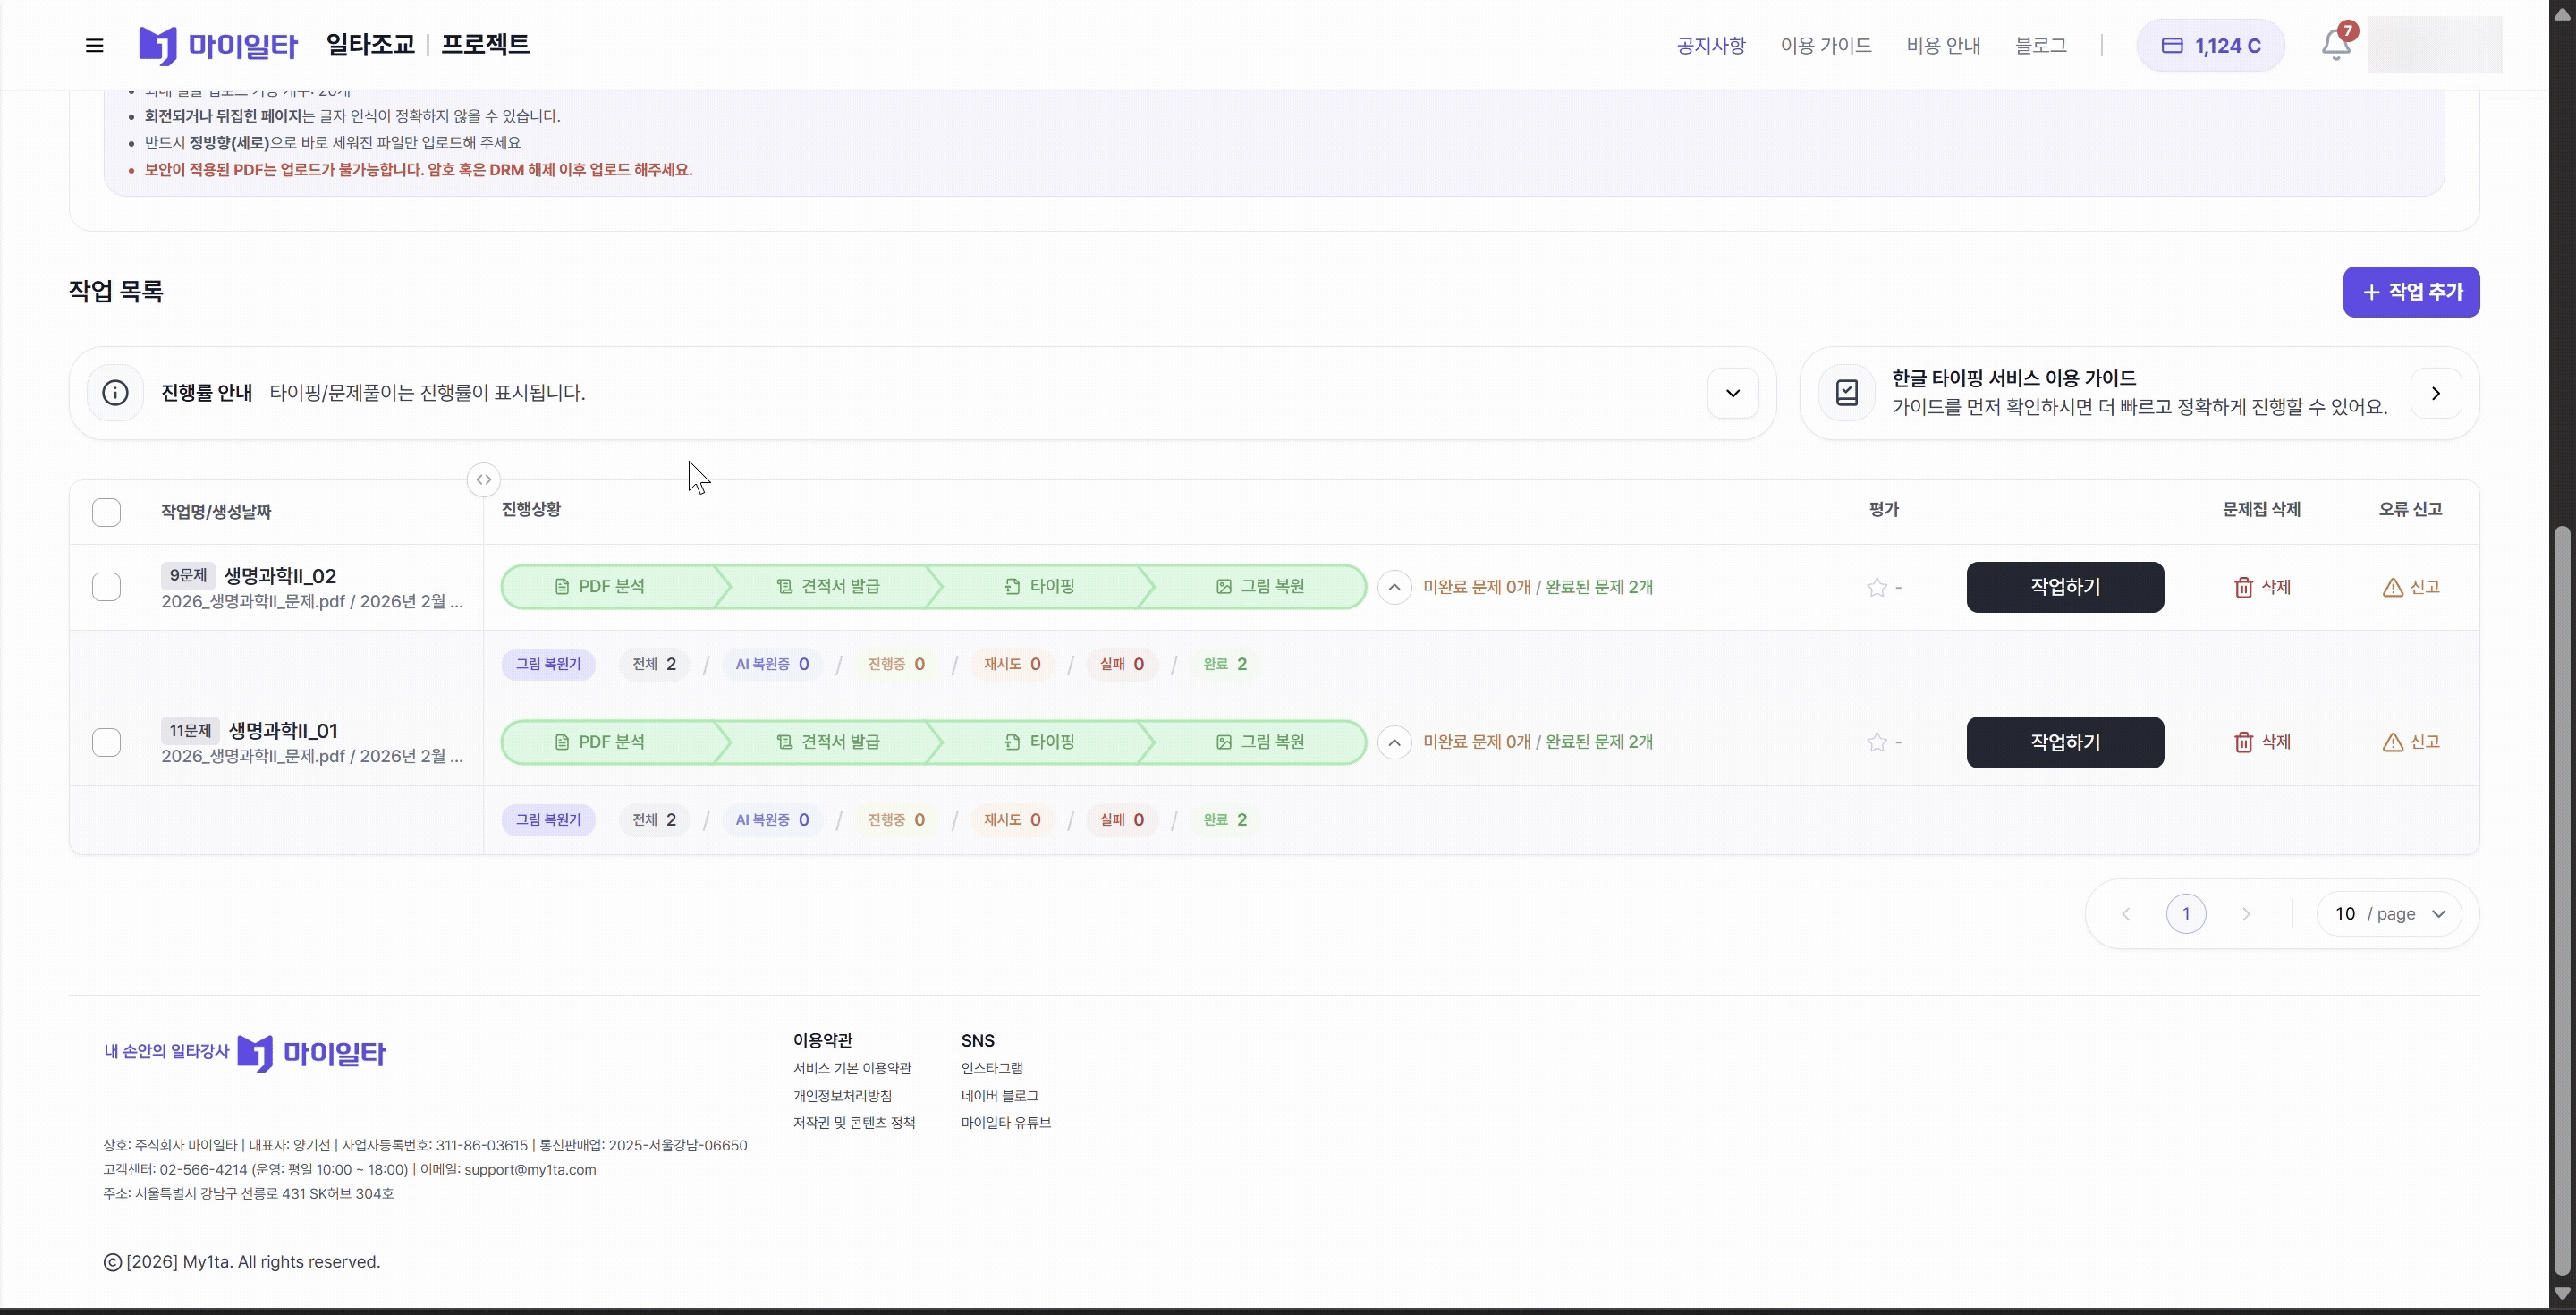The height and width of the screenshot is (1315, 2576).
Task: Click the warning report icon for 생명과학II_02
Action: pos(2392,587)
